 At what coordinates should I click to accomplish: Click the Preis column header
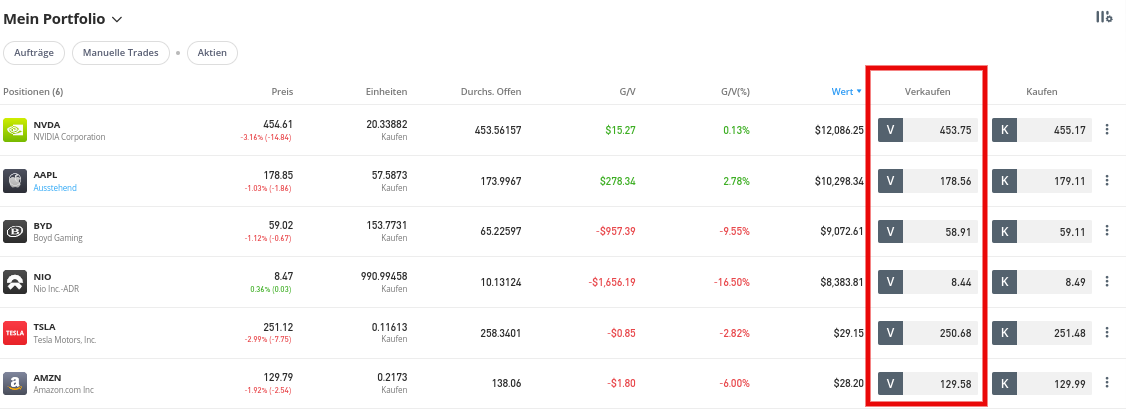(282, 92)
